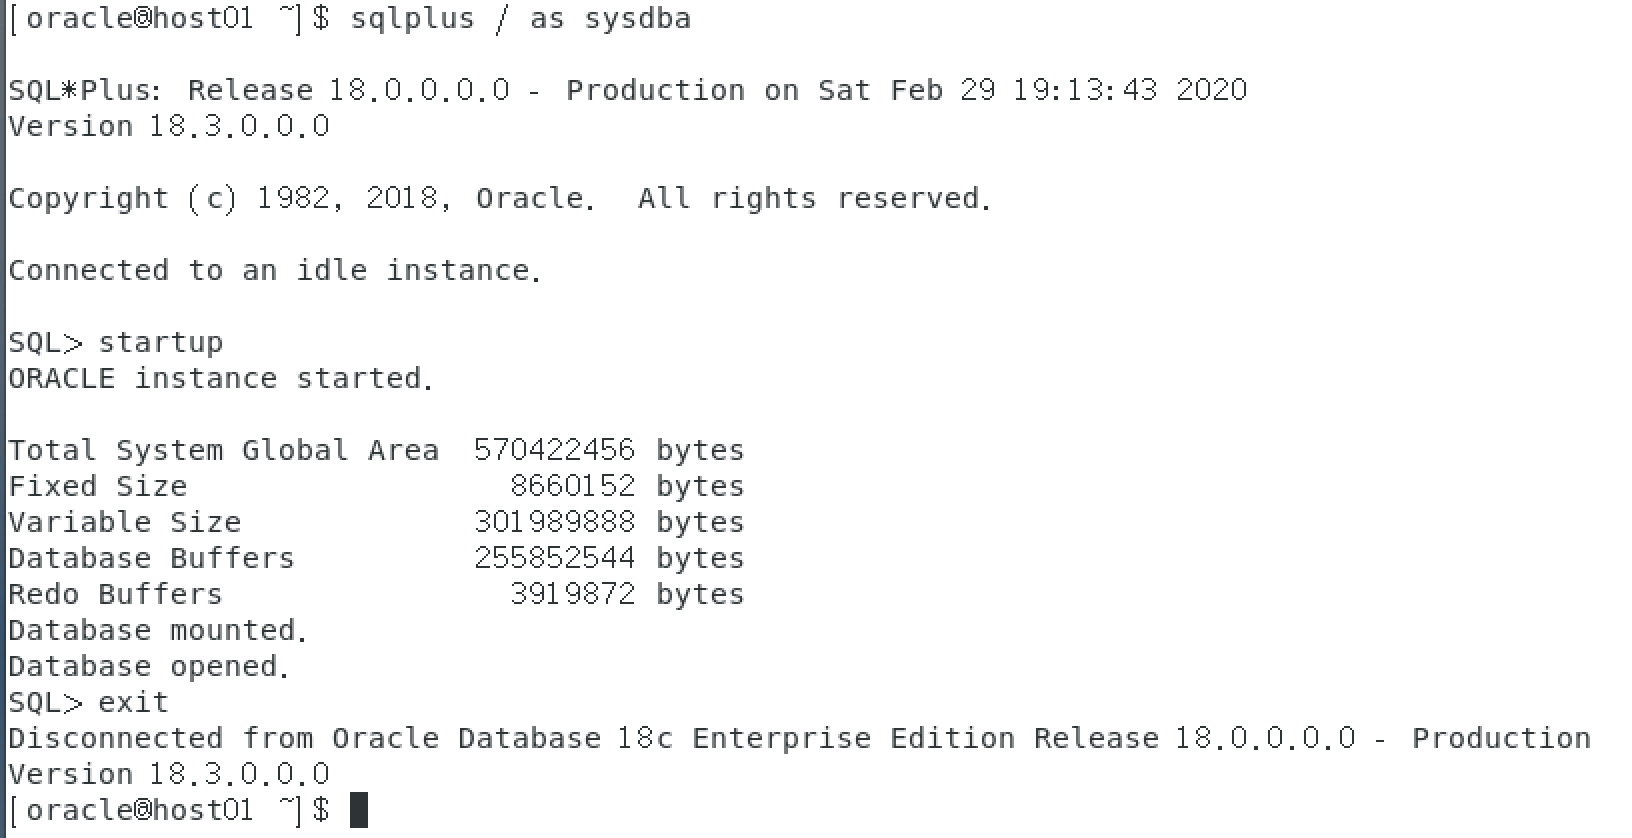Screen dimensions: 1632x838
Task: Click the "Database mounted." status line
Action: 157,631
